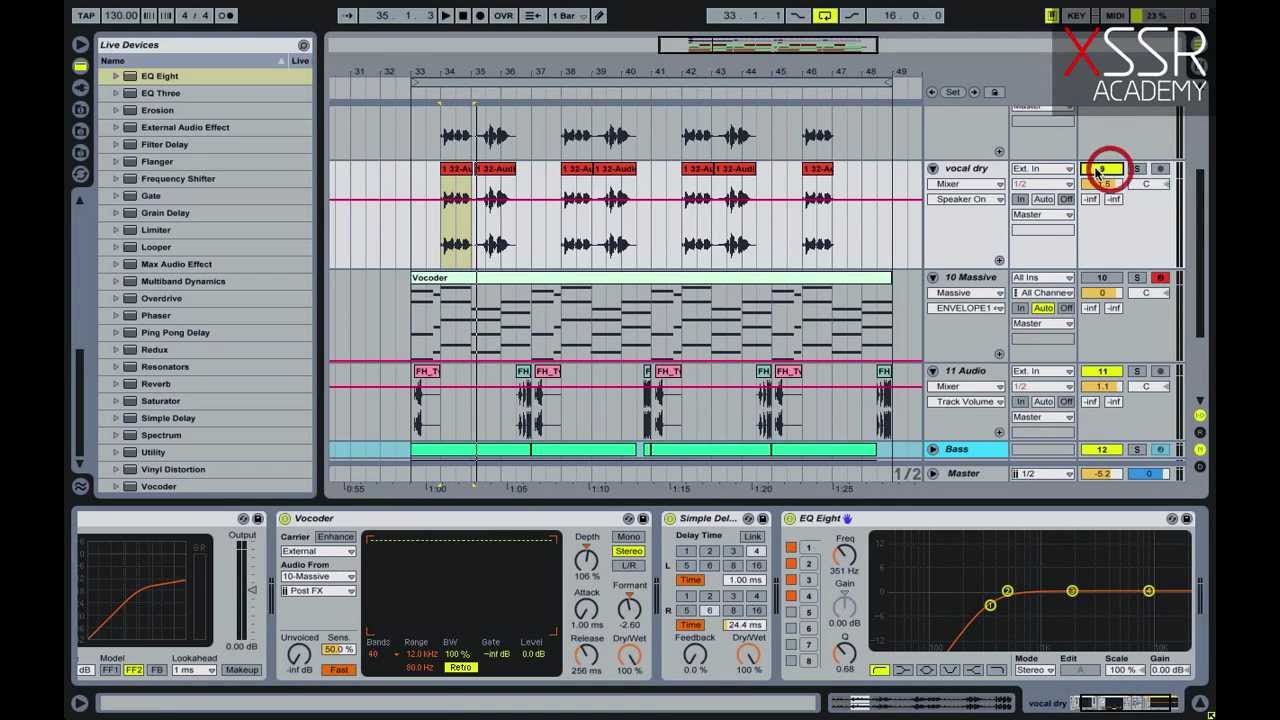Toggle the arrangement Loop switch
1280x720 pixels.
824,15
